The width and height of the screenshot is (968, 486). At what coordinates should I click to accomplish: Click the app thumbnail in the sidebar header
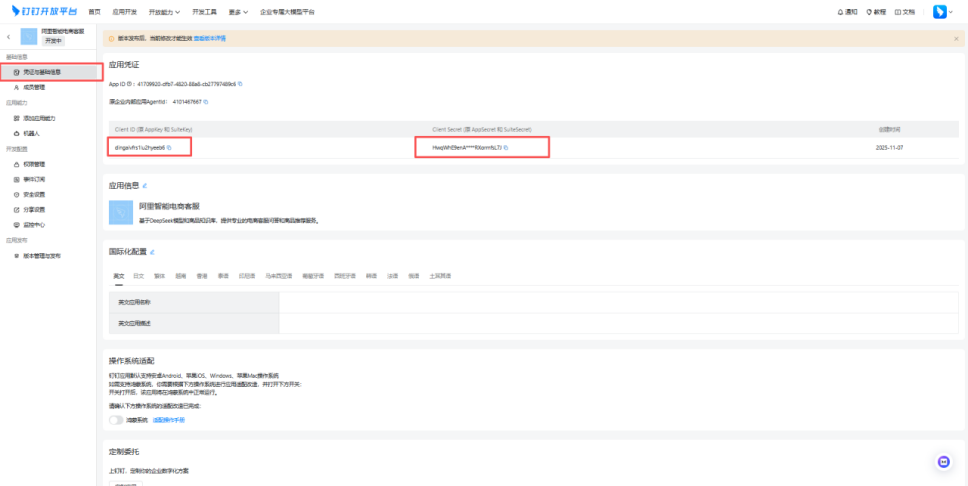click(29, 36)
